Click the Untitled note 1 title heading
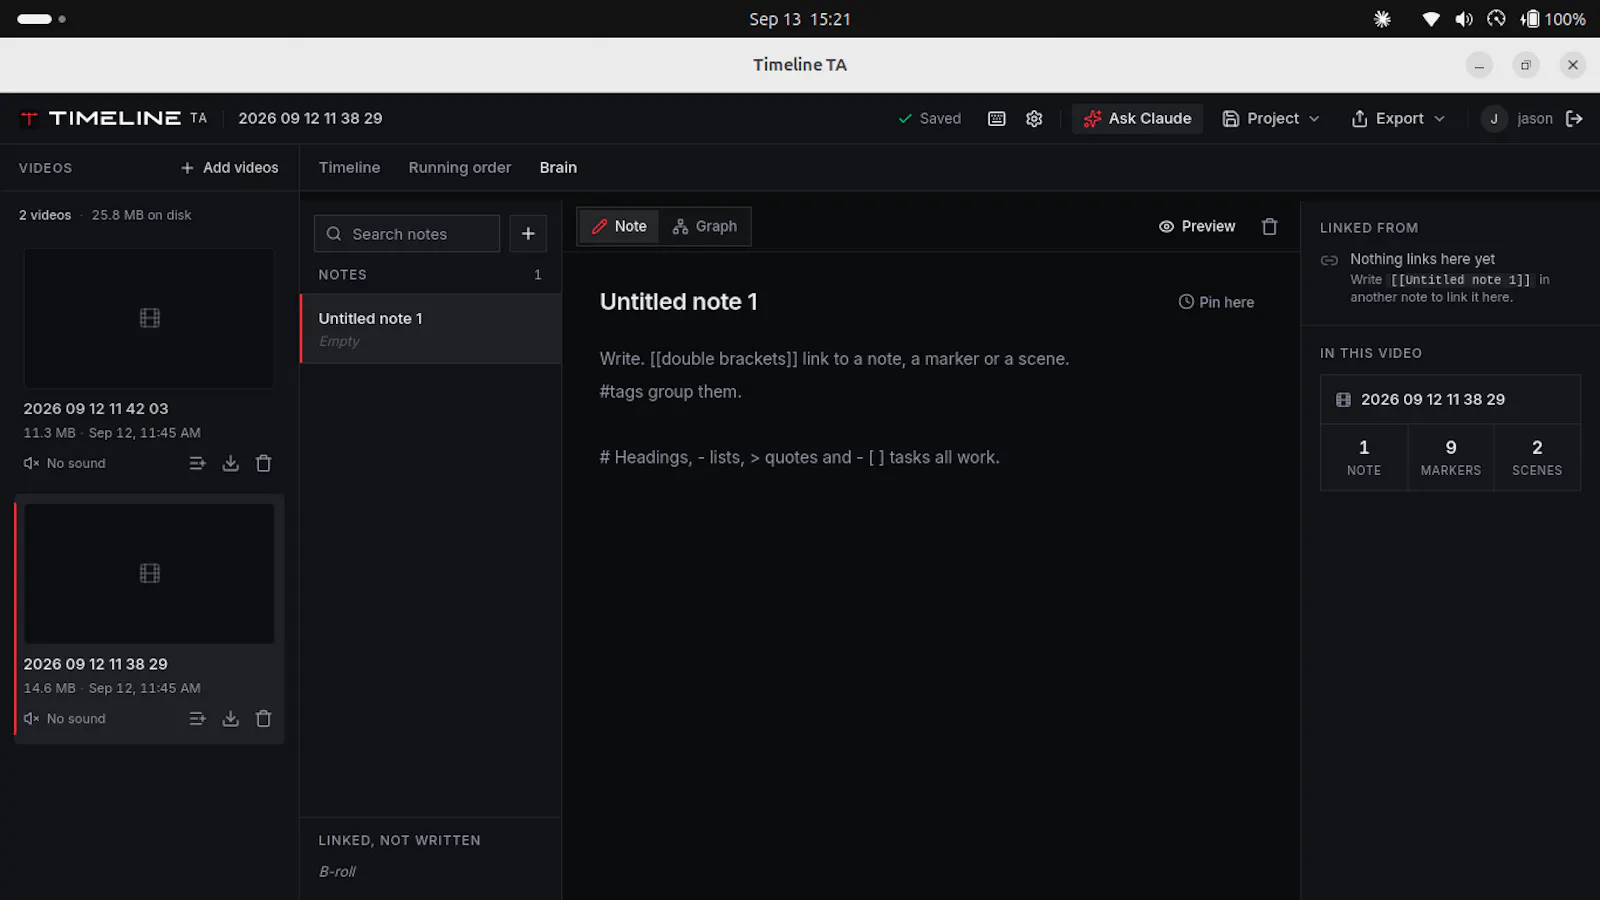This screenshot has width=1600, height=900. pyautogui.click(x=679, y=302)
